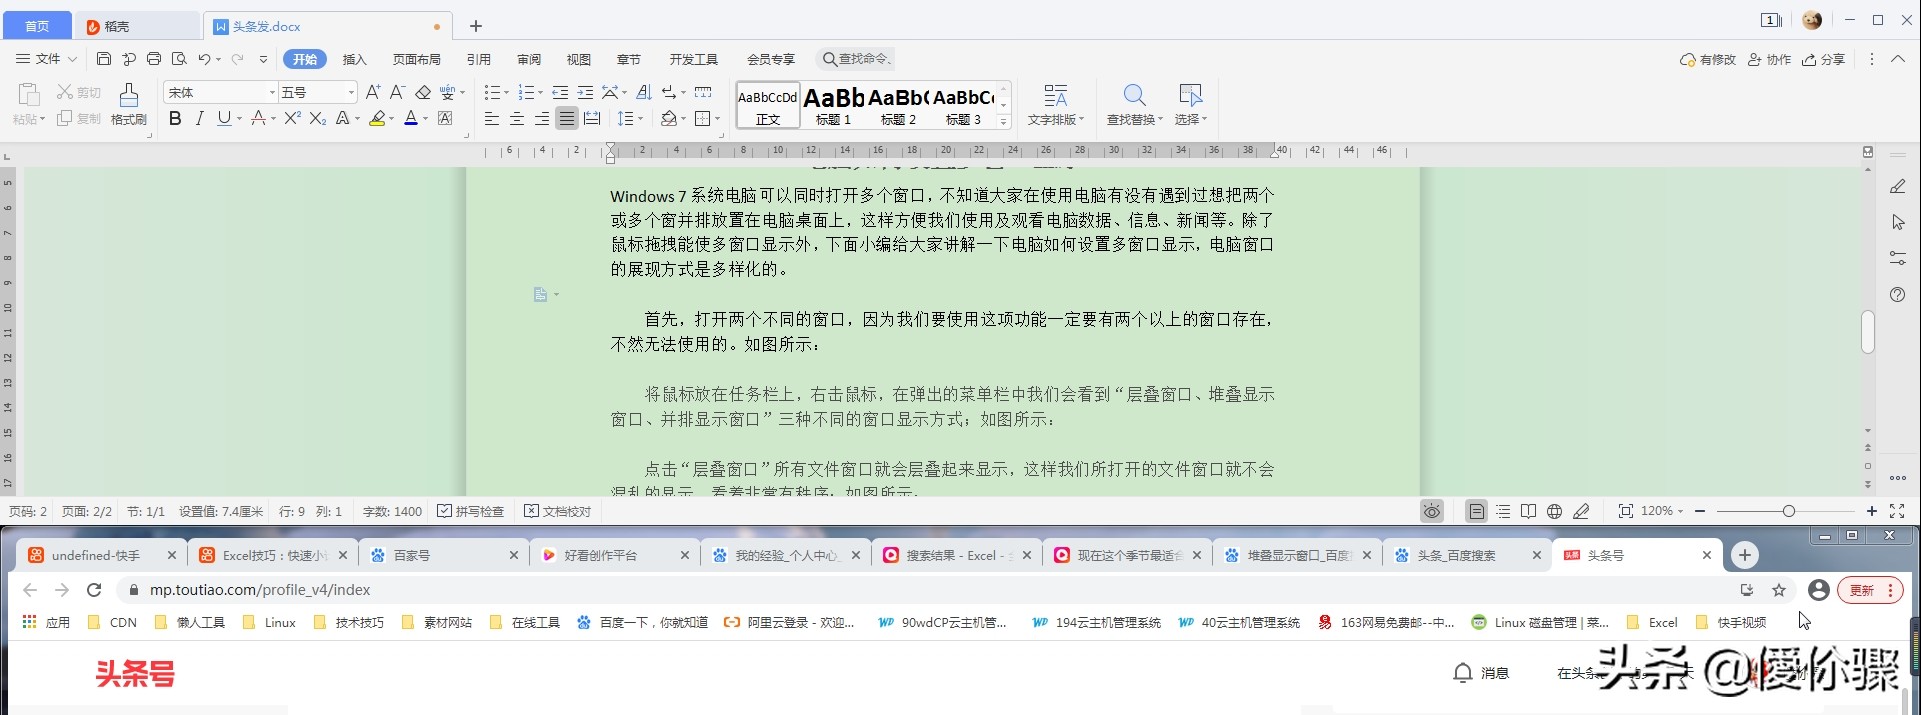This screenshot has height=715, width=1921.
Task: Apply the 标题 2 style
Action: tap(898, 105)
